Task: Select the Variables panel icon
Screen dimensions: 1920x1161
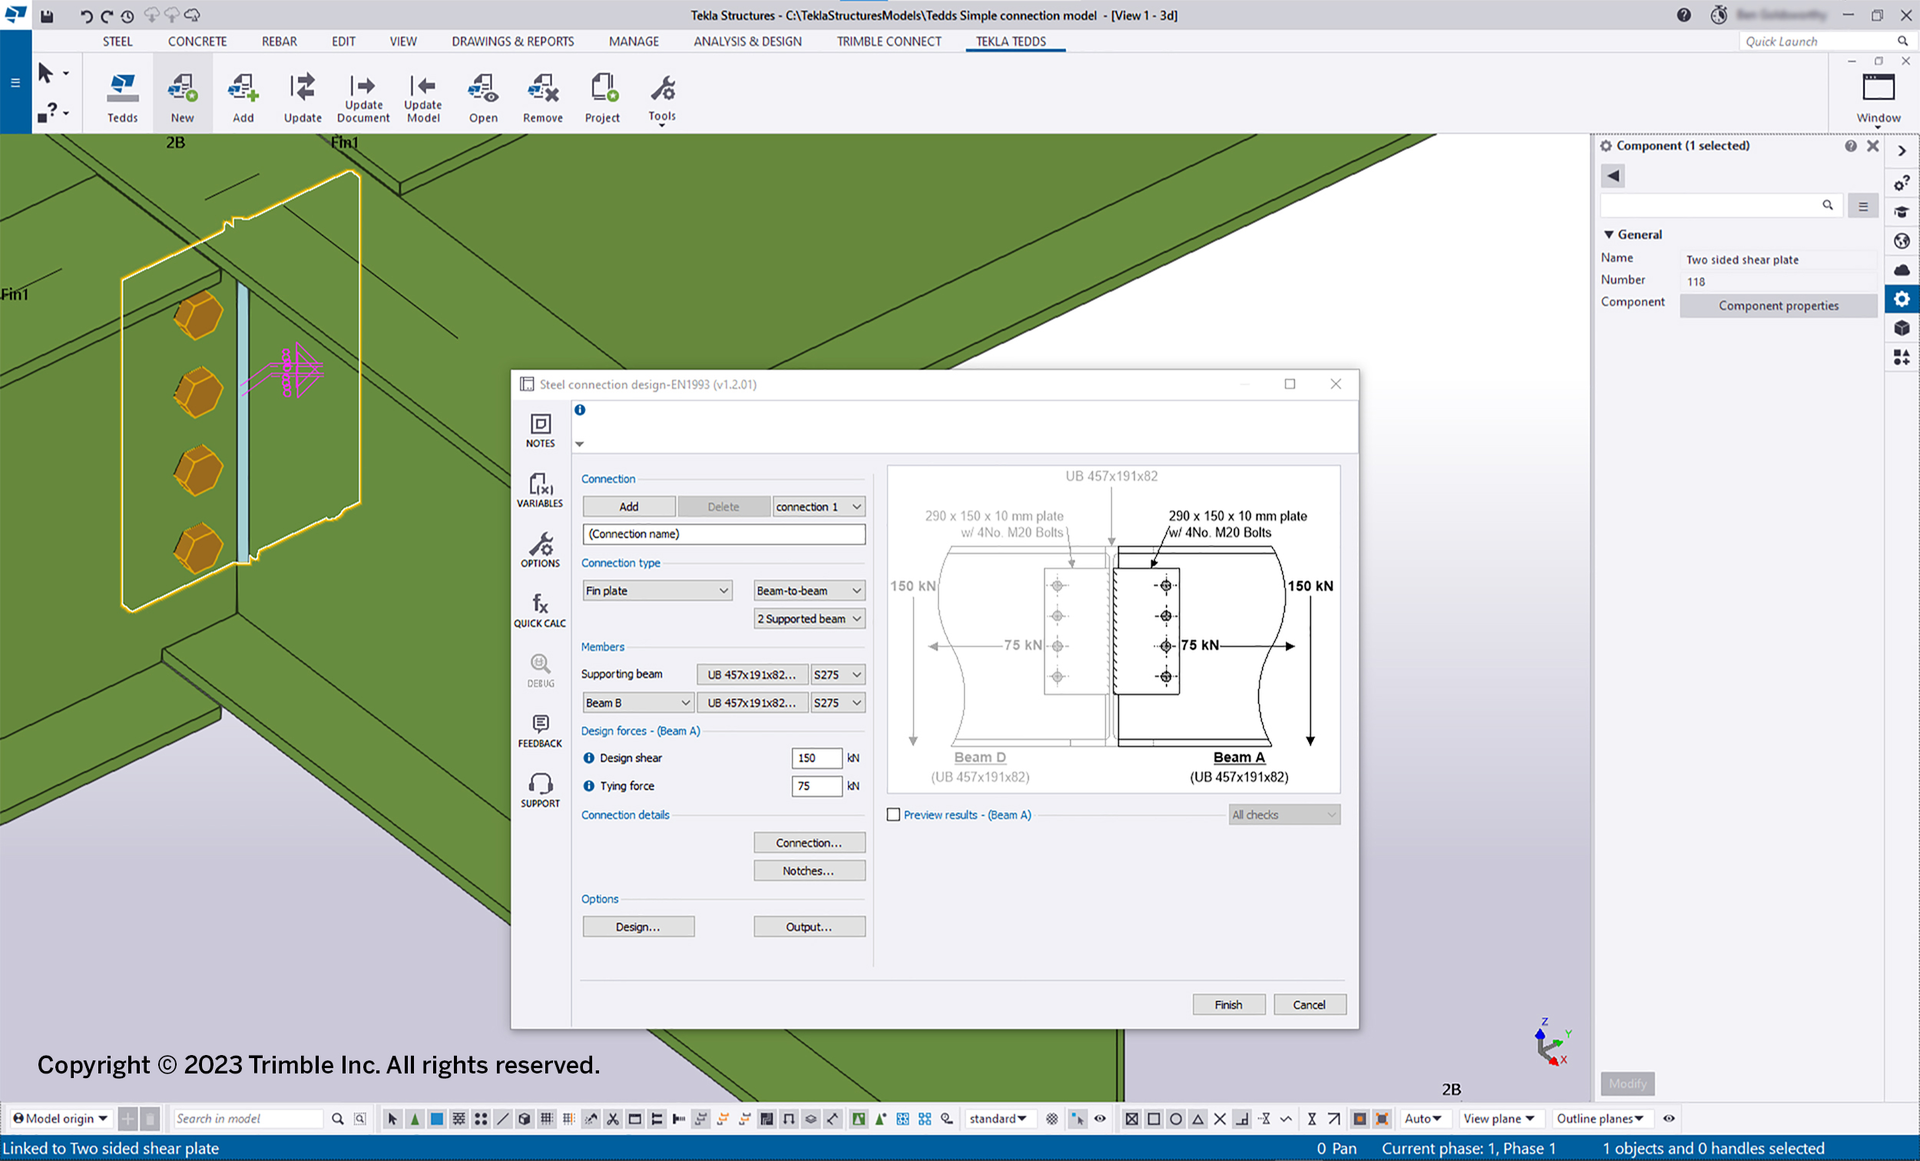Action: pos(540,490)
